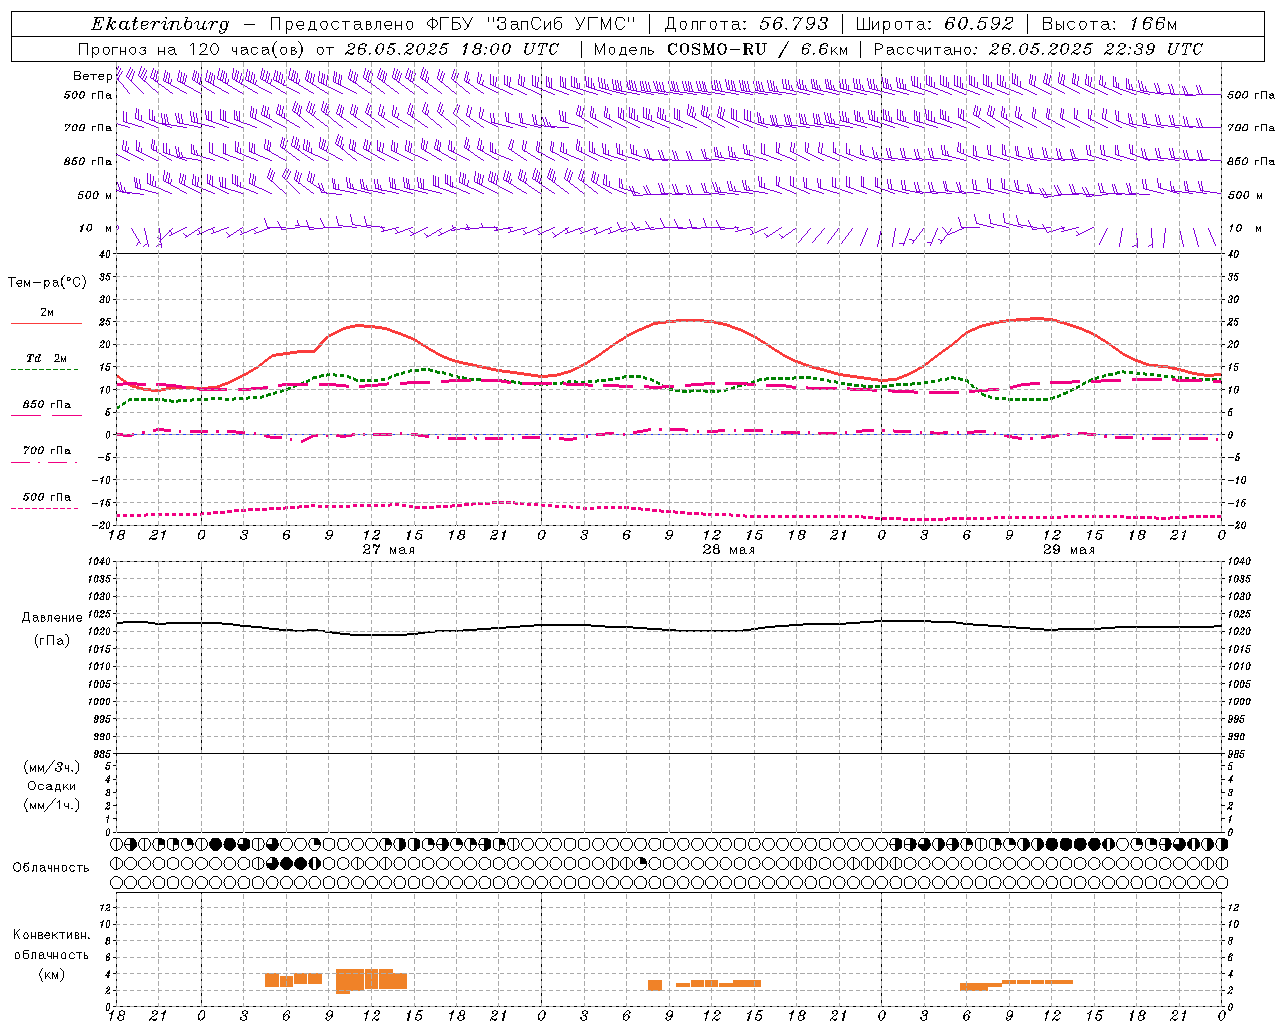Select the Высота: 166м field

pyautogui.click(x=1109, y=24)
